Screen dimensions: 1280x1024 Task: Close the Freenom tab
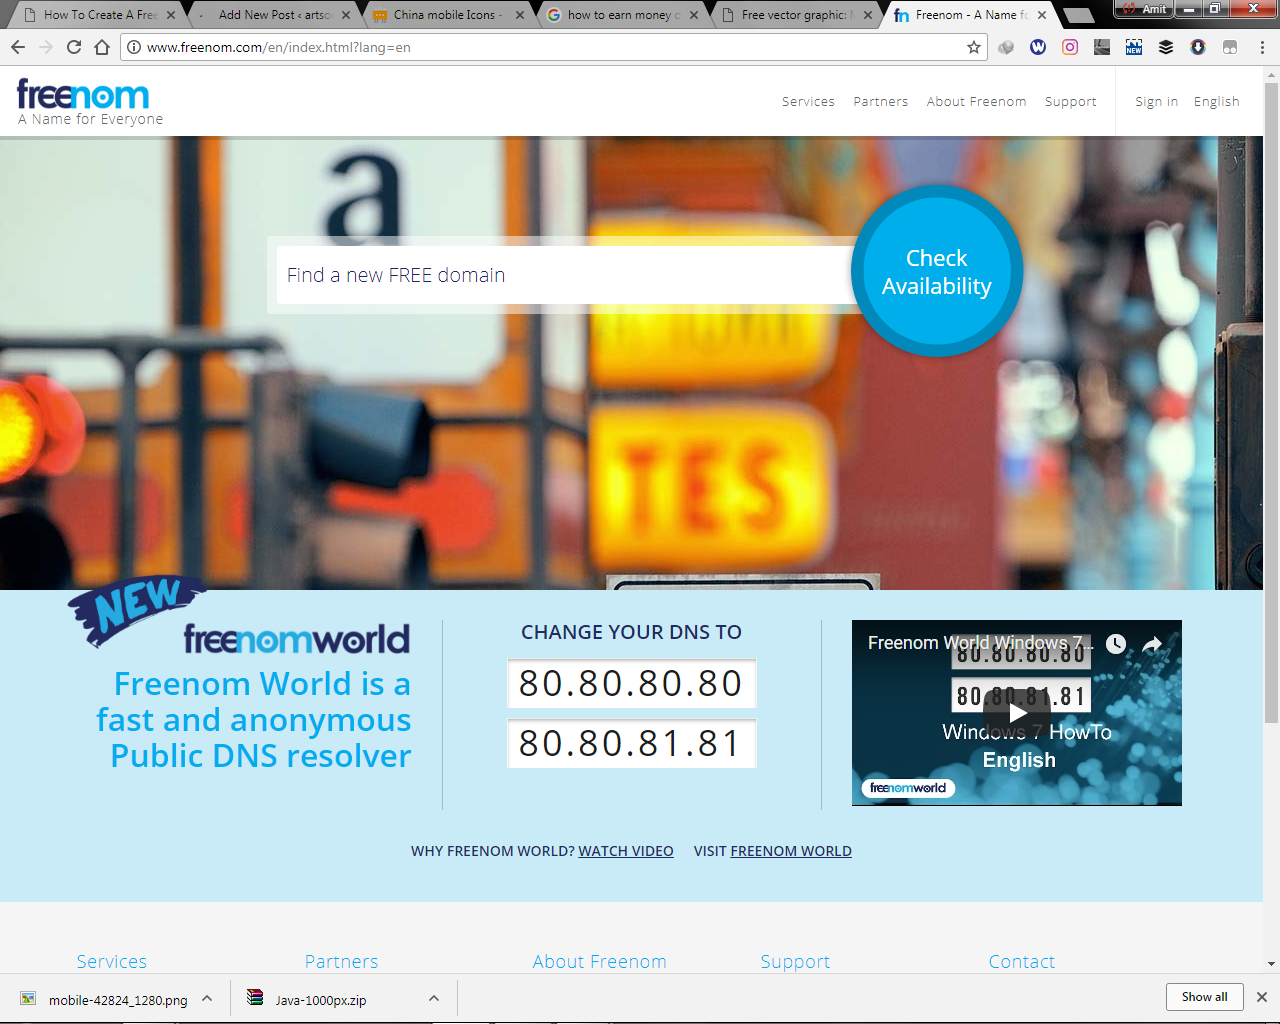point(1042,15)
